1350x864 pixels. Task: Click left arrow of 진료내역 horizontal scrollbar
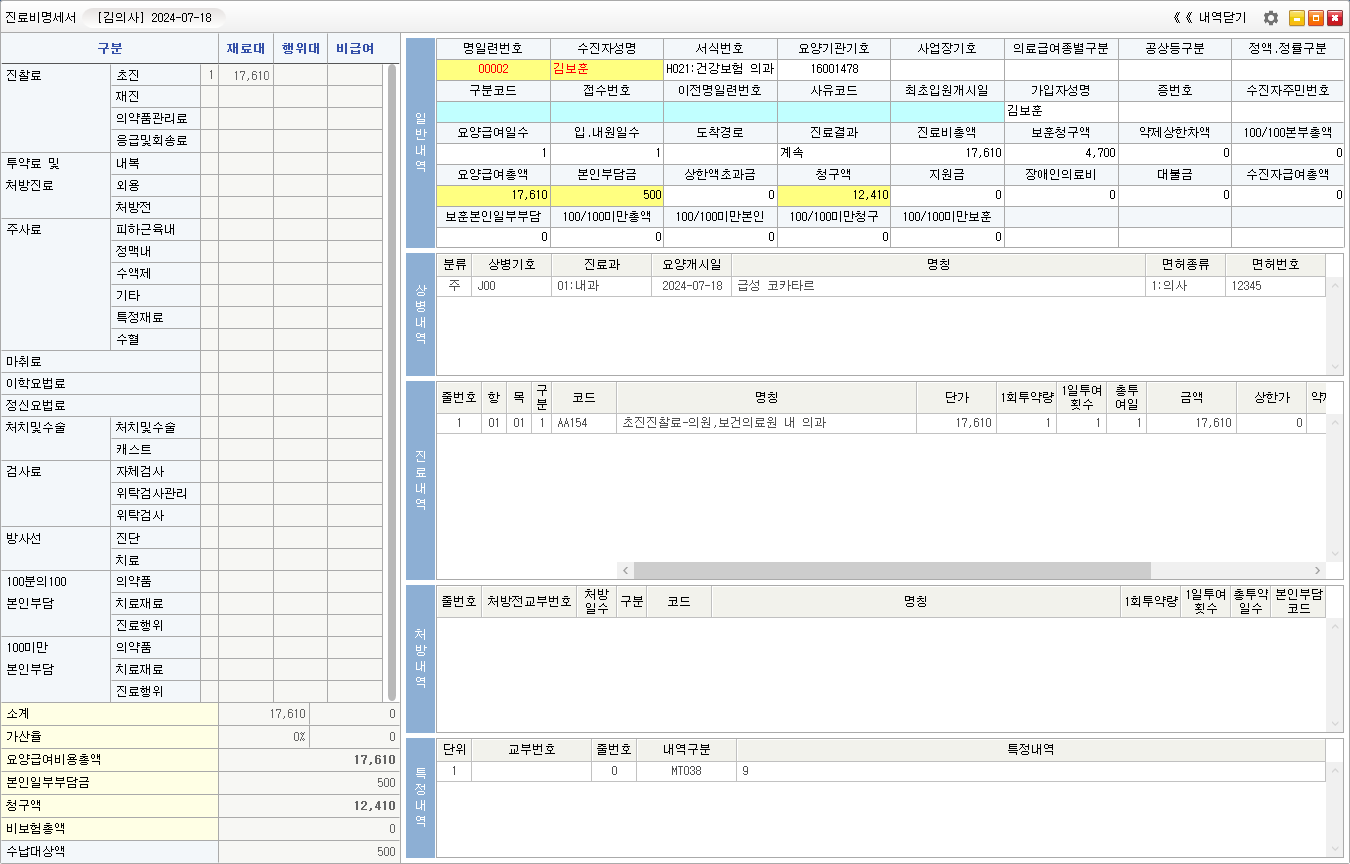[x=625, y=570]
